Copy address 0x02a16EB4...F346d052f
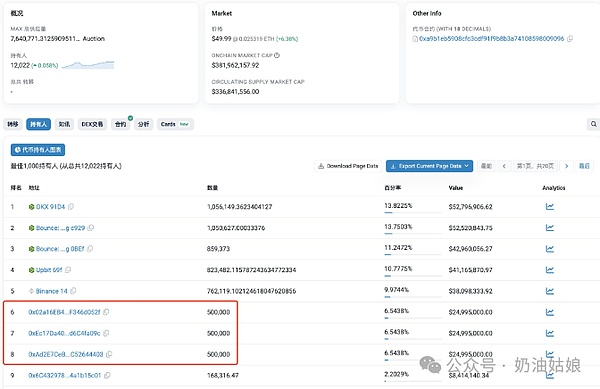Image resolution: width=600 pixels, height=389 pixels. 106,312
